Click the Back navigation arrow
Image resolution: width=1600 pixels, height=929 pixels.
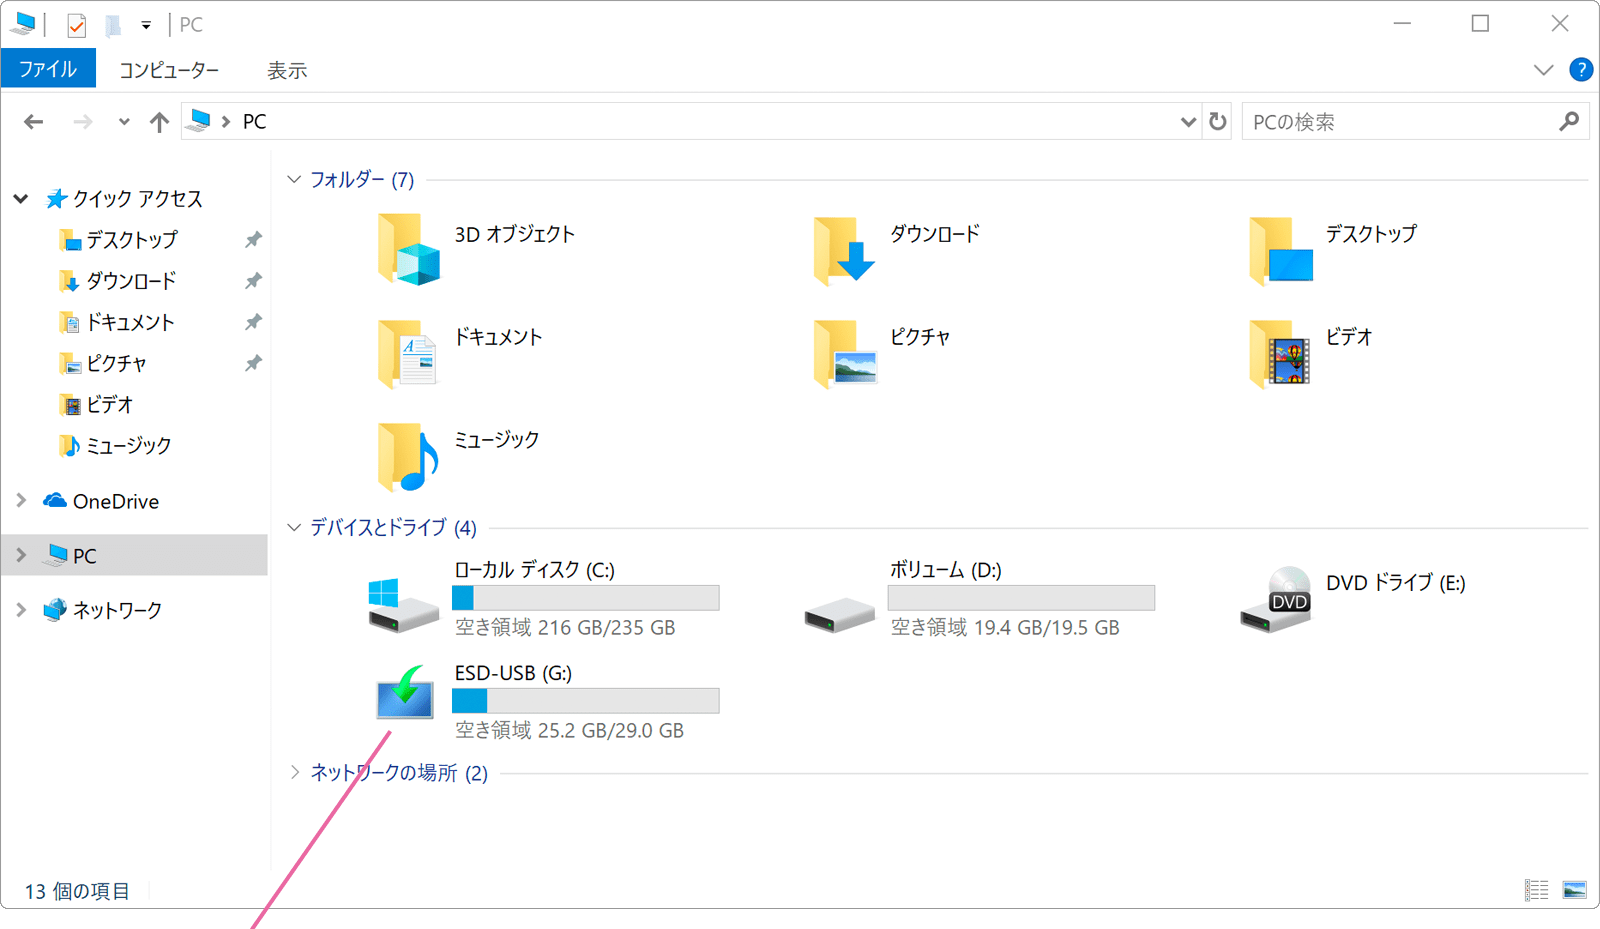(x=34, y=122)
